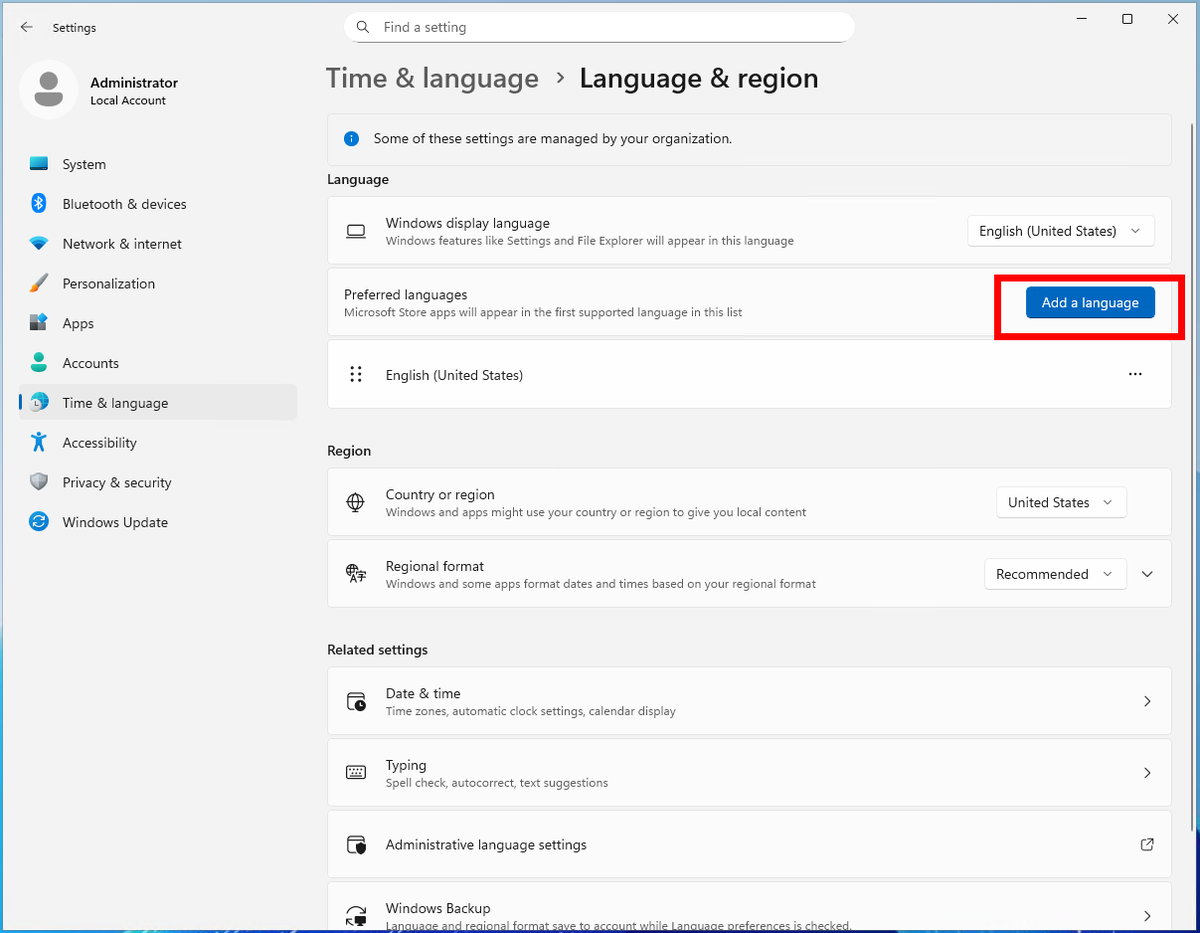This screenshot has height=933, width=1200.
Task: Select Personalization in the sidebar
Action: [158, 284]
